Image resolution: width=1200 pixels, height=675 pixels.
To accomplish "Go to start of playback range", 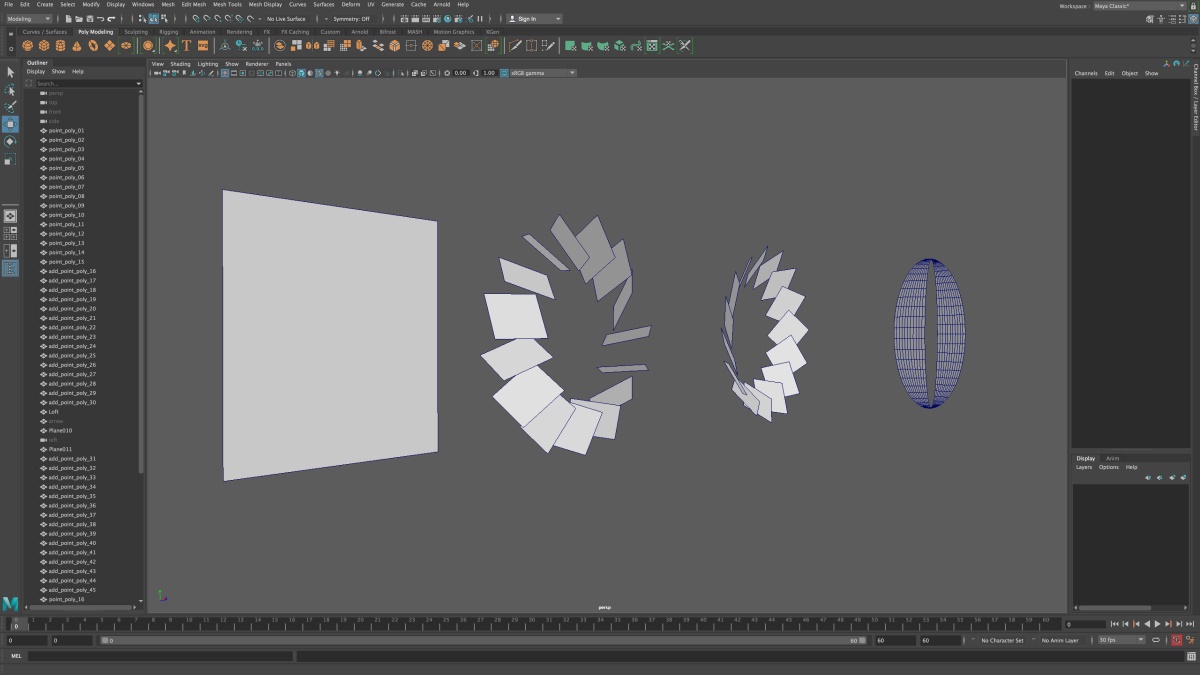I will (1115, 624).
